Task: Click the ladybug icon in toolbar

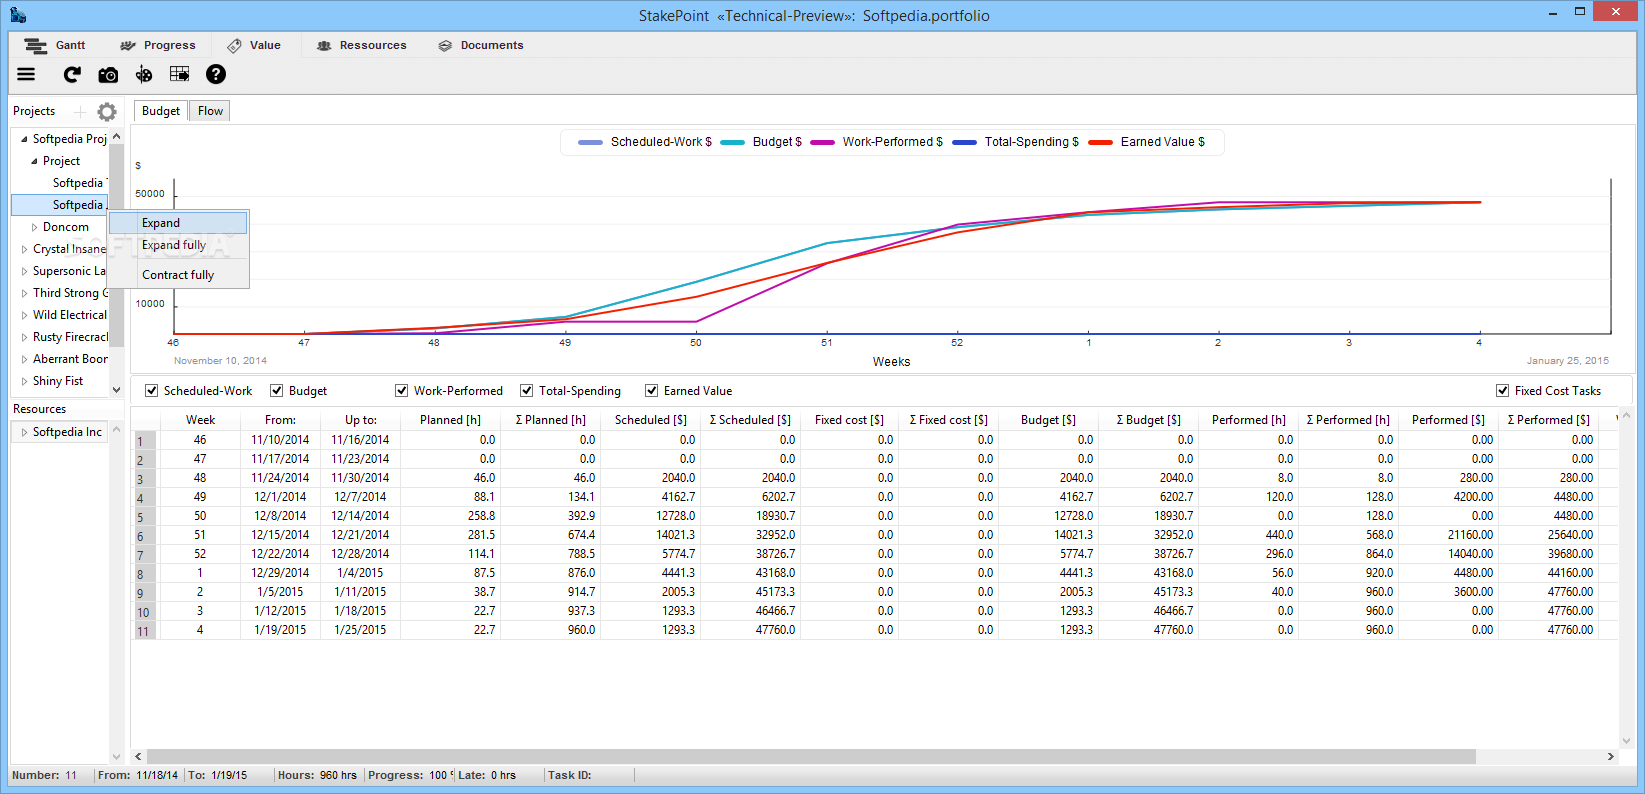Action: click(144, 74)
